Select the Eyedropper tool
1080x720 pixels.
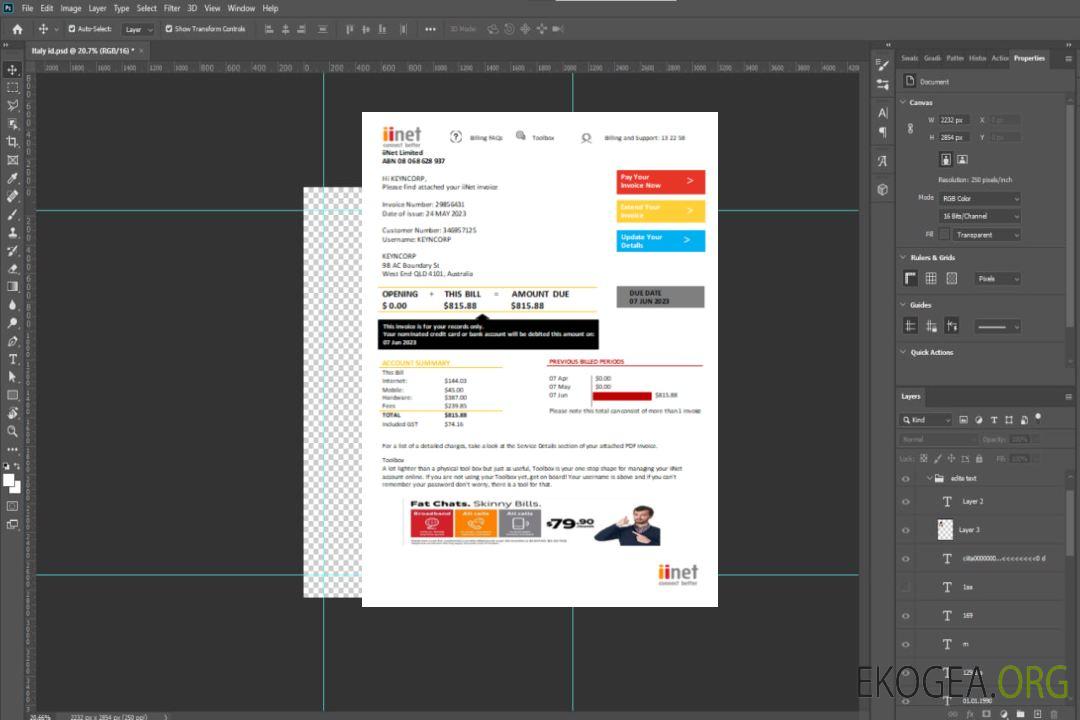pos(13,178)
